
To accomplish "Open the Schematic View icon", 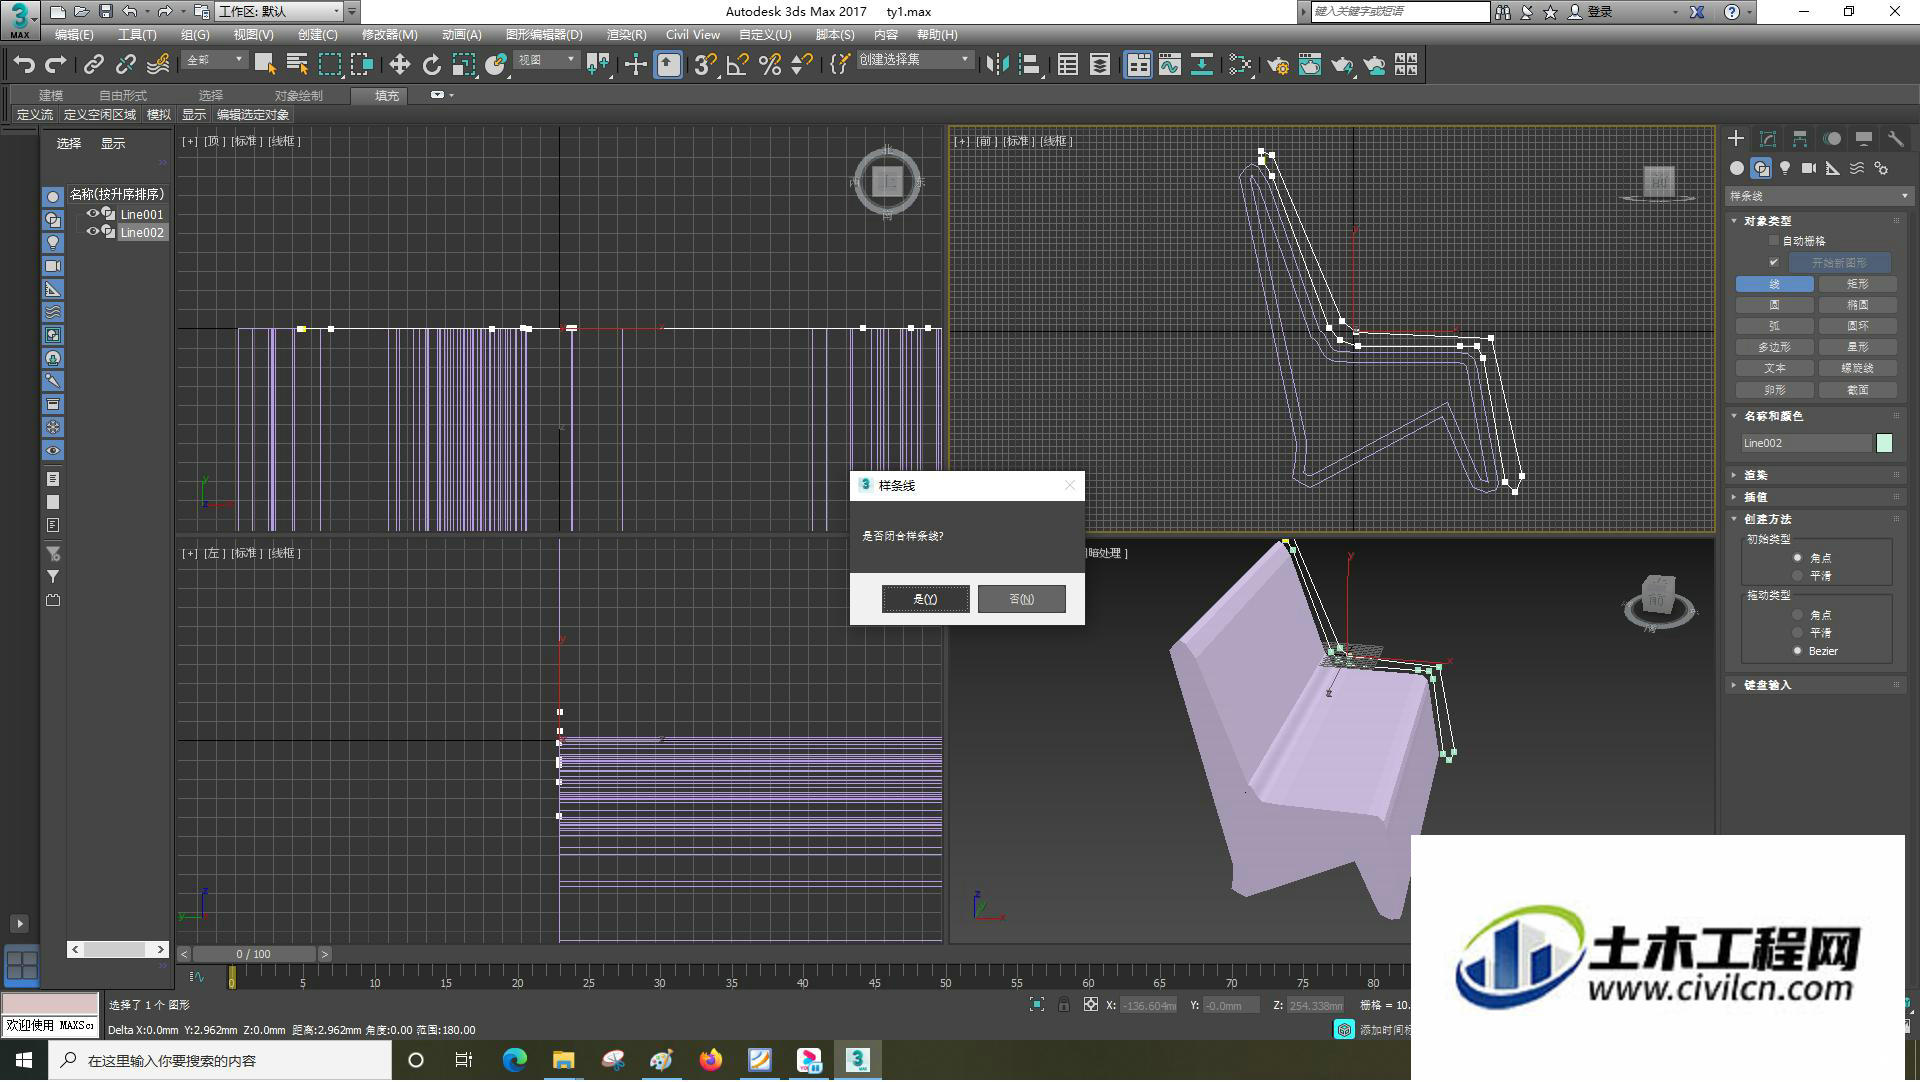I will click(1202, 65).
